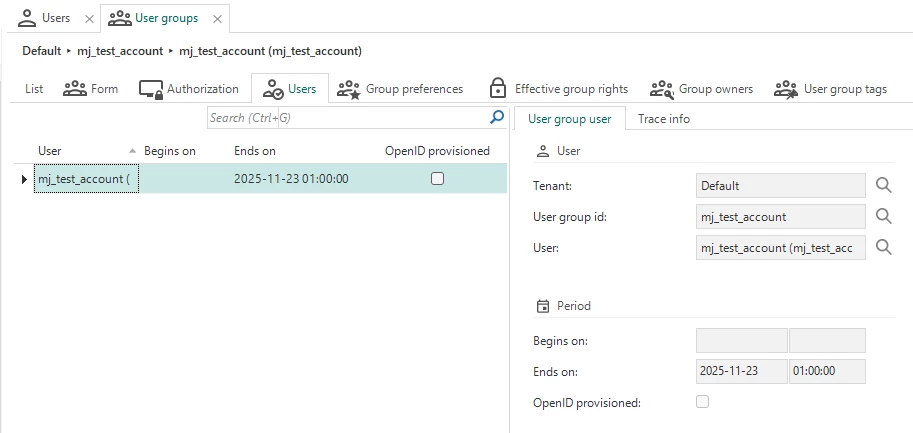Click the row indicator arrow for mj_test_account
The image size is (913, 433).
pyautogui.click(x=24, y=179)
